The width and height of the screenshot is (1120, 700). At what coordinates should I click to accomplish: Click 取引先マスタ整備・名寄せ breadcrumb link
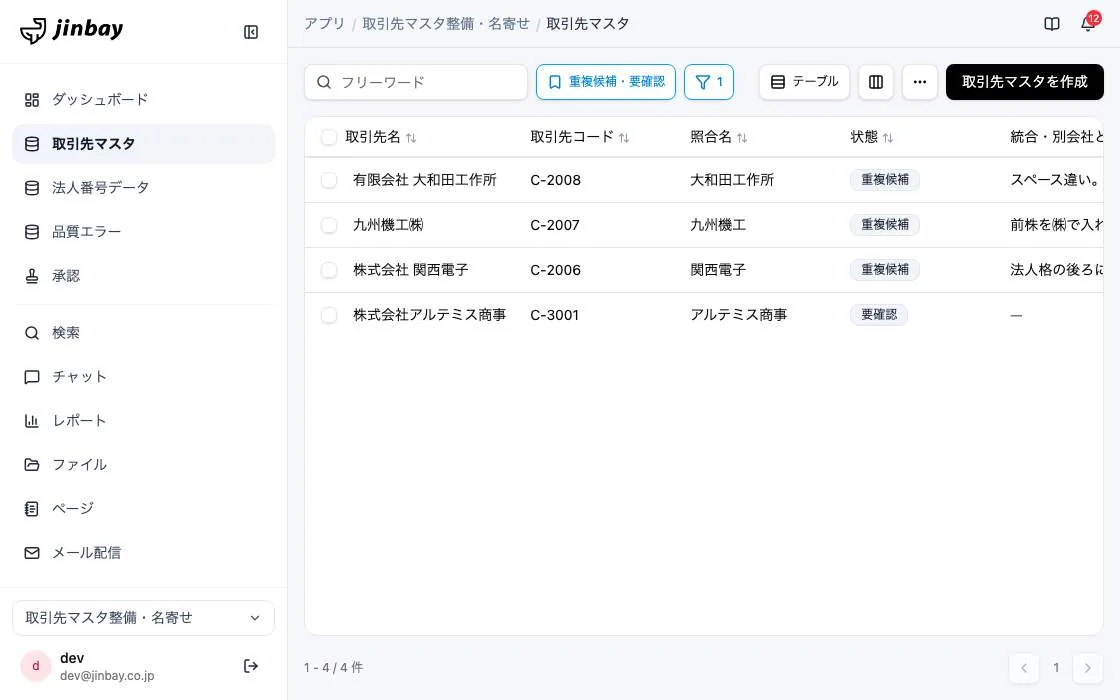coord(446,24)
